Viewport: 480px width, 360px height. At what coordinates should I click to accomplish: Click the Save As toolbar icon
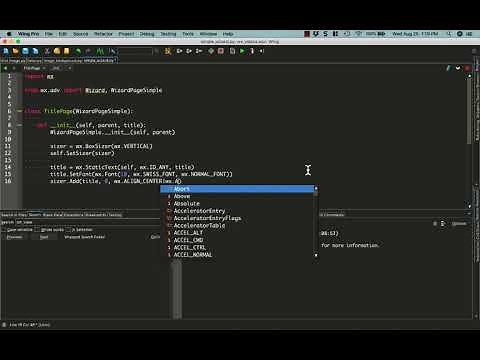tap(35, 51)
